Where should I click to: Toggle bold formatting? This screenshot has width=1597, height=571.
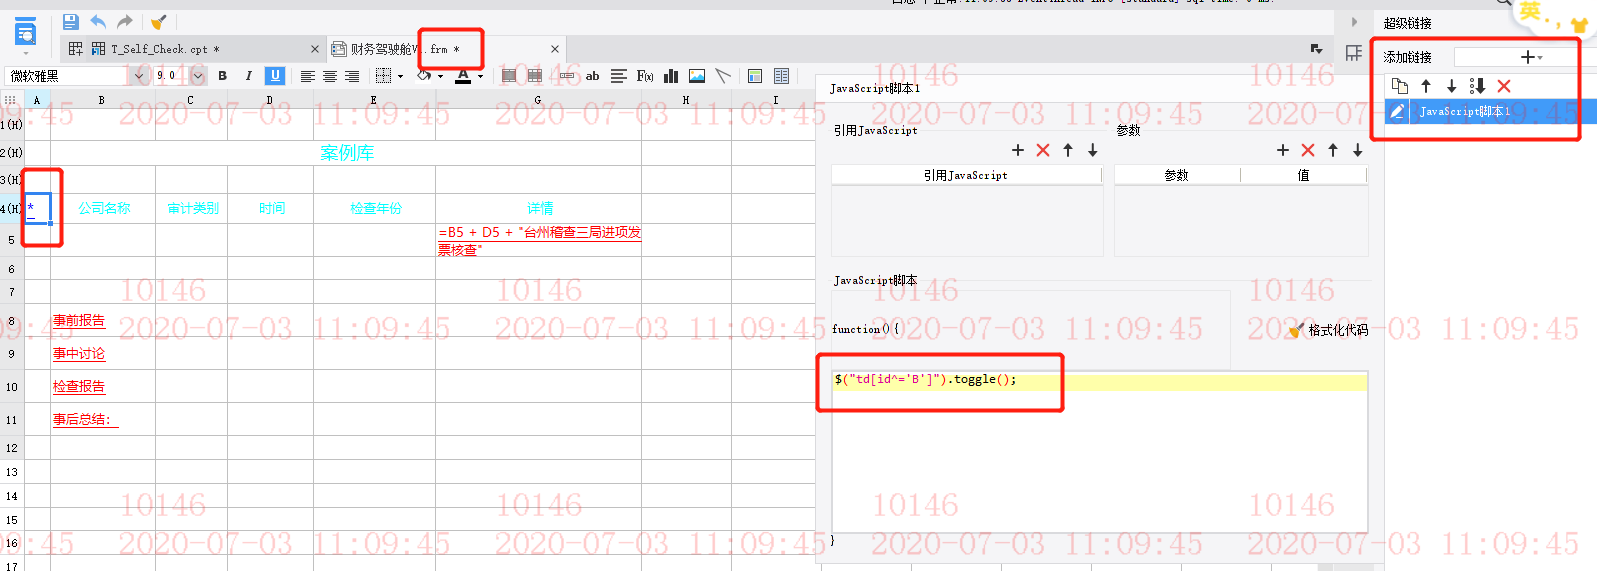[x=222, y=76]
